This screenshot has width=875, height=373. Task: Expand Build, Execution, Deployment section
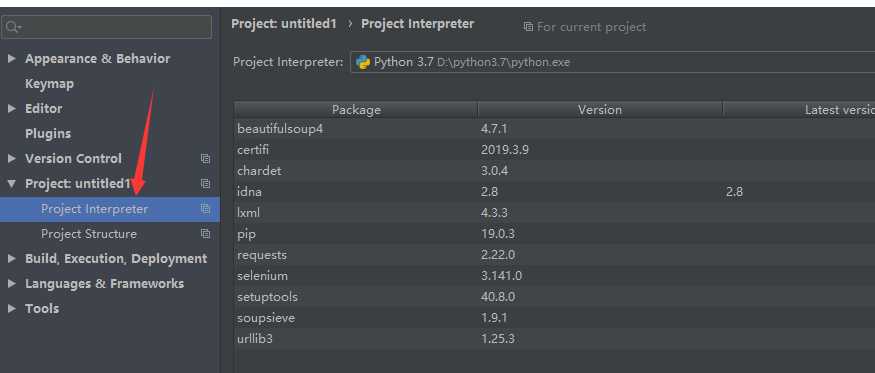pos(12,259)
